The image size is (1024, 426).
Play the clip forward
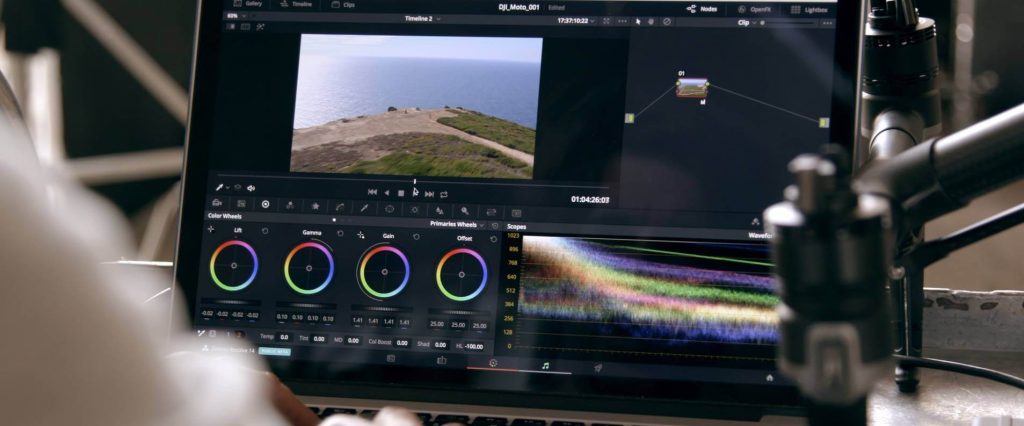point(415,193)
